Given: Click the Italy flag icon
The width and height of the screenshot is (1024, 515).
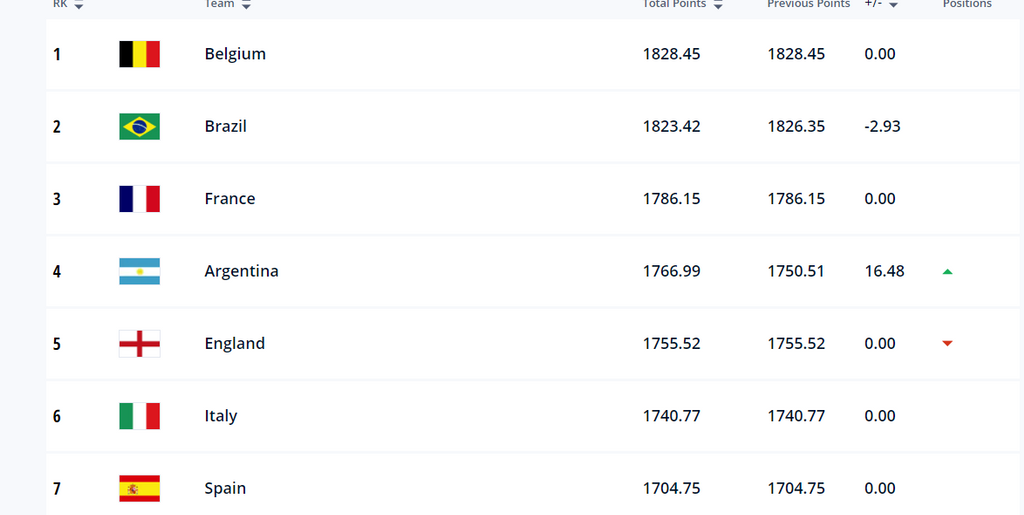Looking at the screenshot, I should (139, 416).
